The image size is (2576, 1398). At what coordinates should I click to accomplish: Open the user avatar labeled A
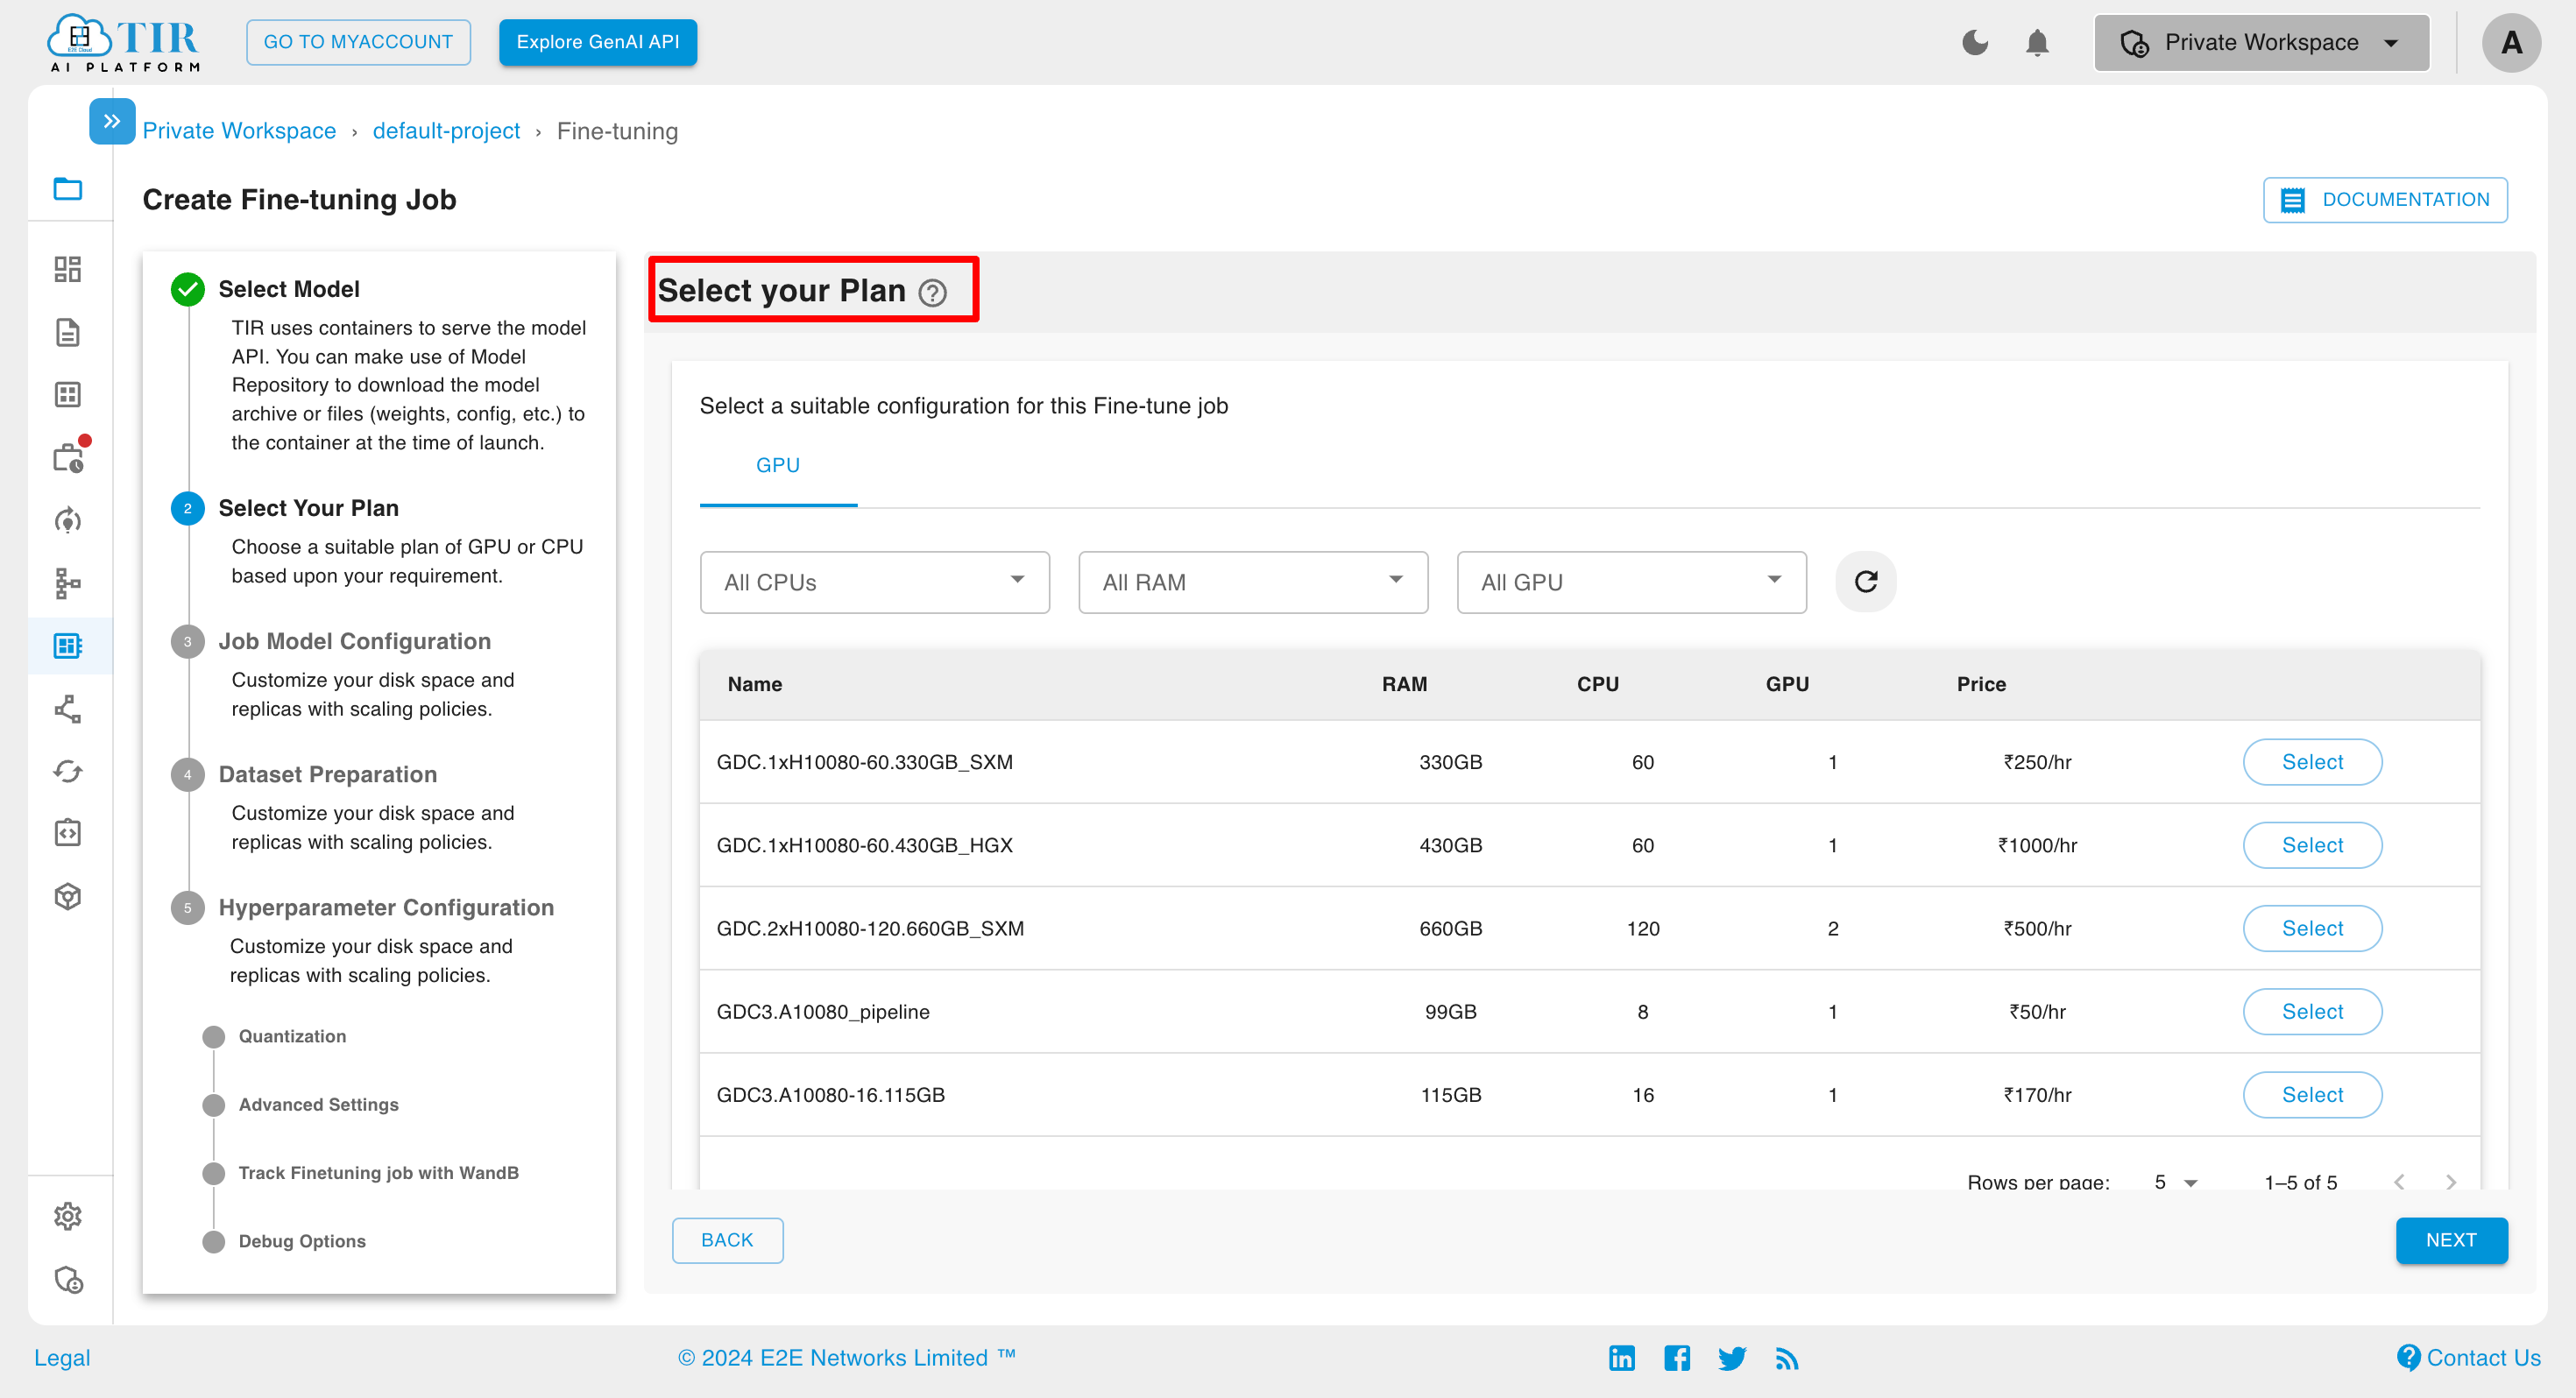click(x=2511, y=42)
